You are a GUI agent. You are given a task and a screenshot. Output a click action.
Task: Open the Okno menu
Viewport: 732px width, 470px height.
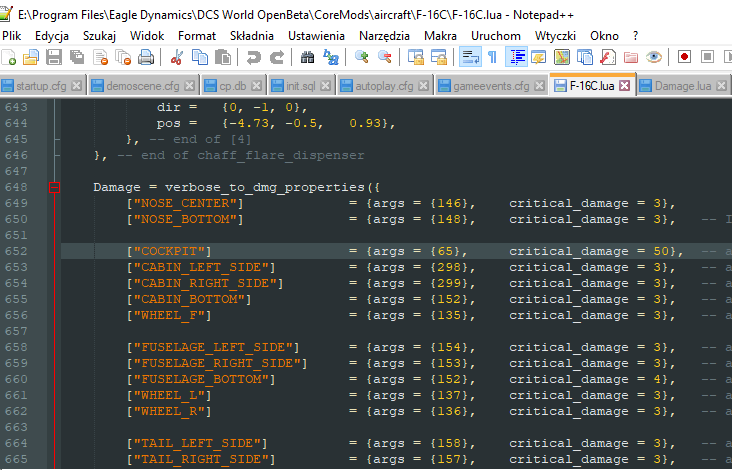[x=604, y=36]
